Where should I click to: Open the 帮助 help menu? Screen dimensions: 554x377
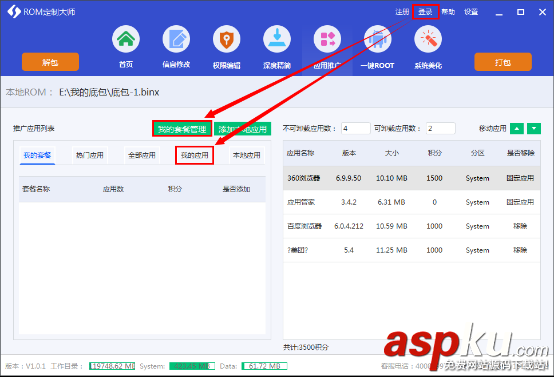click(448, 12)
